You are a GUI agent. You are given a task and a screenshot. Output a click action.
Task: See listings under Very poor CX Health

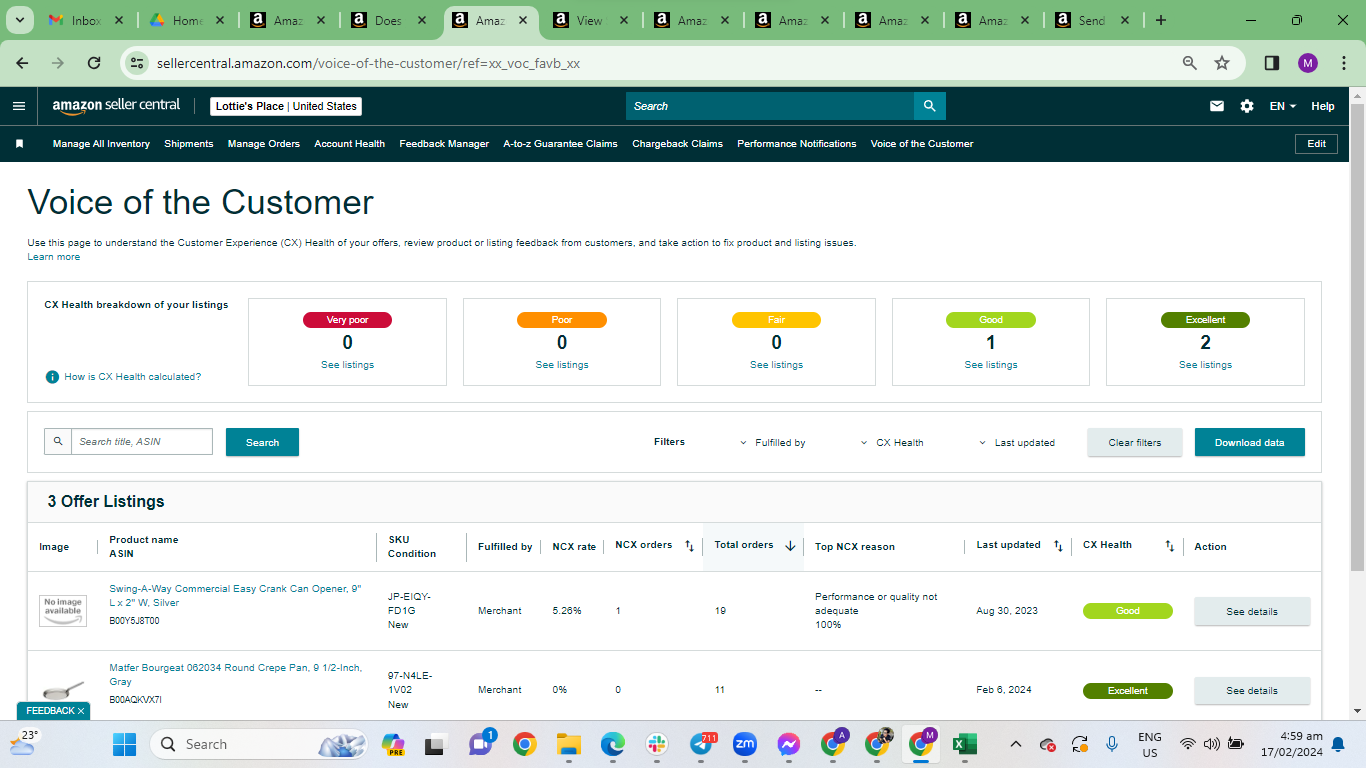pos(347,365)
